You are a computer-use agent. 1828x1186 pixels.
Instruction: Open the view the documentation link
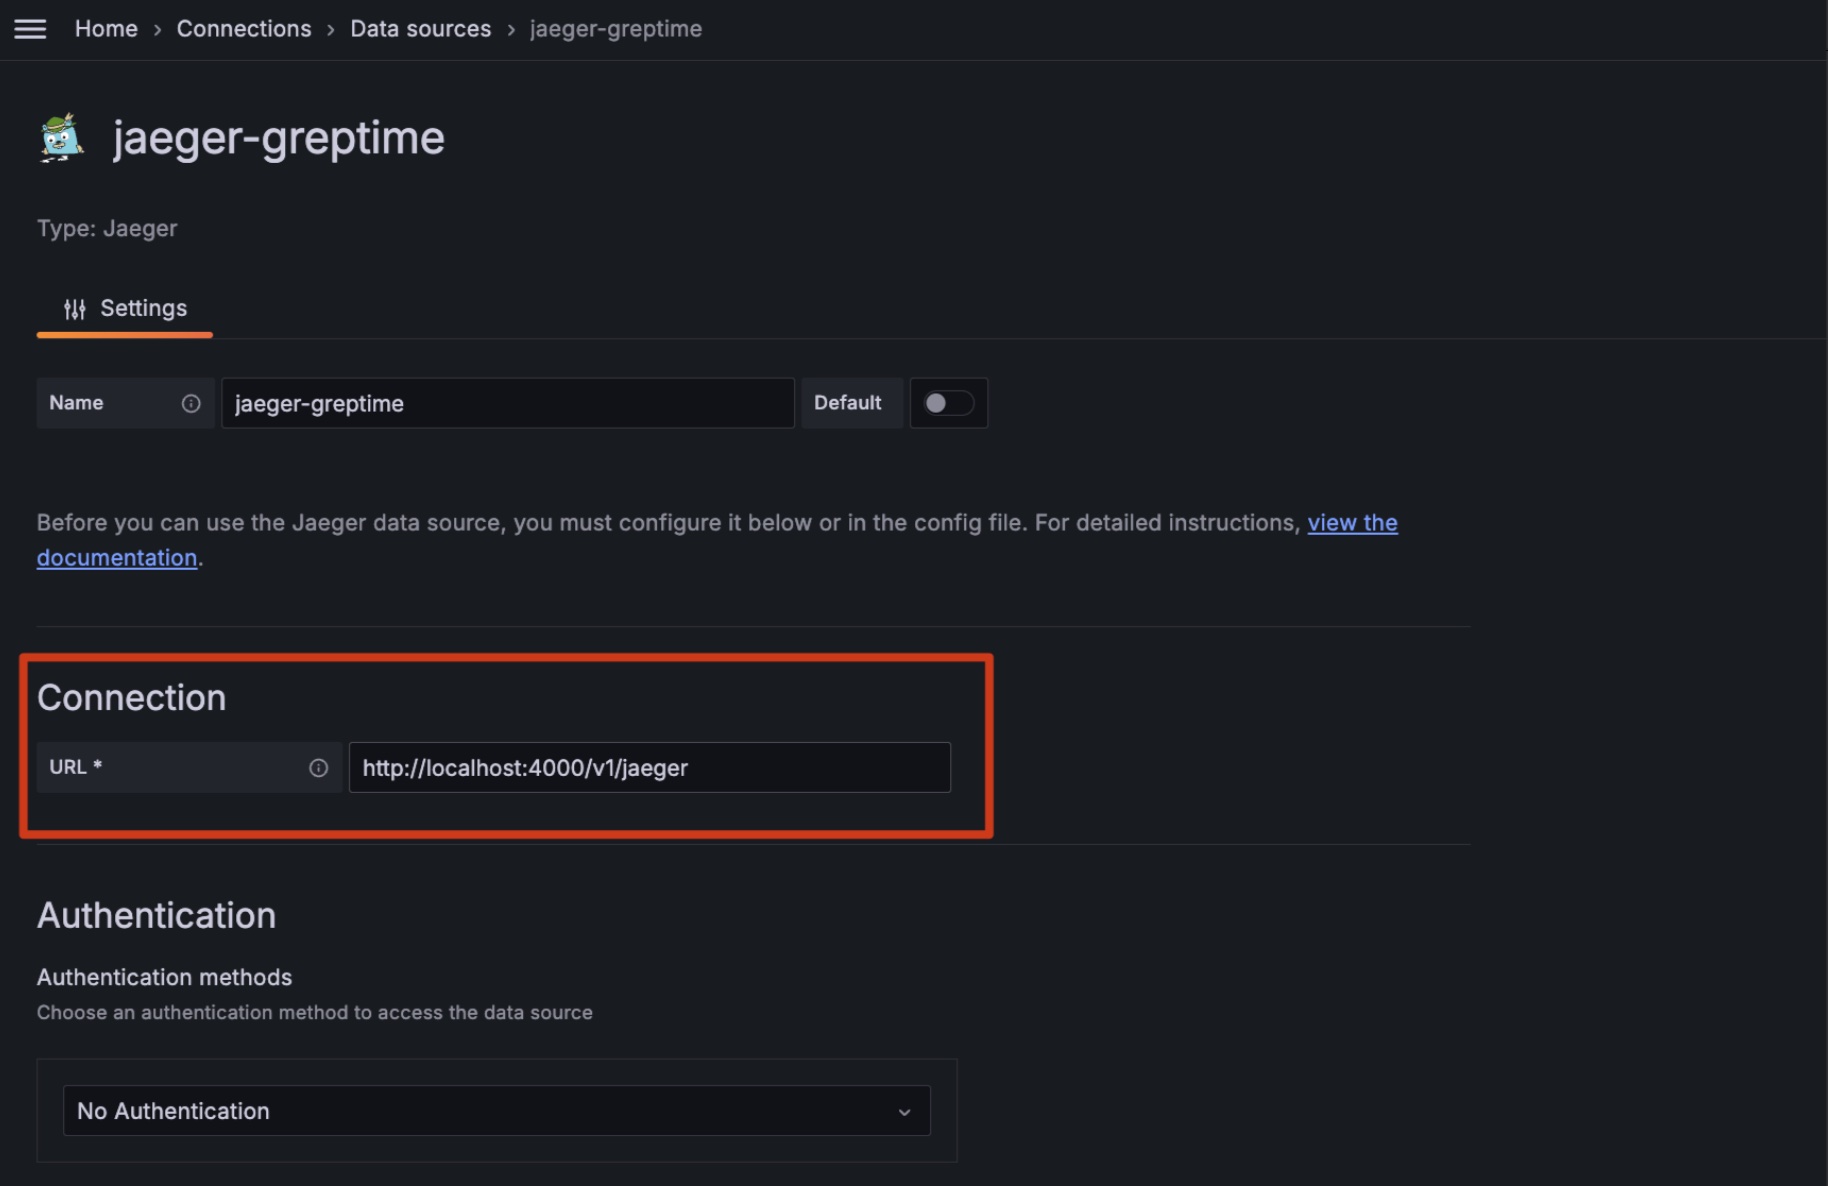tap(1352, 523)
